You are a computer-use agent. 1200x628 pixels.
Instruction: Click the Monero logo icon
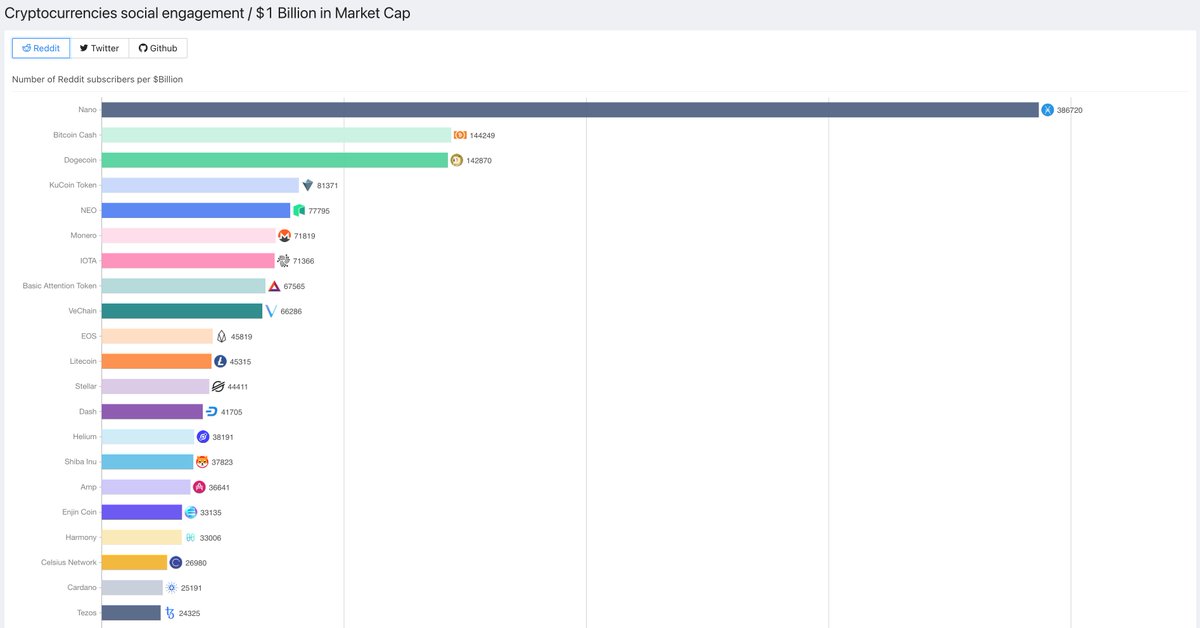click(x=284, y=236)
